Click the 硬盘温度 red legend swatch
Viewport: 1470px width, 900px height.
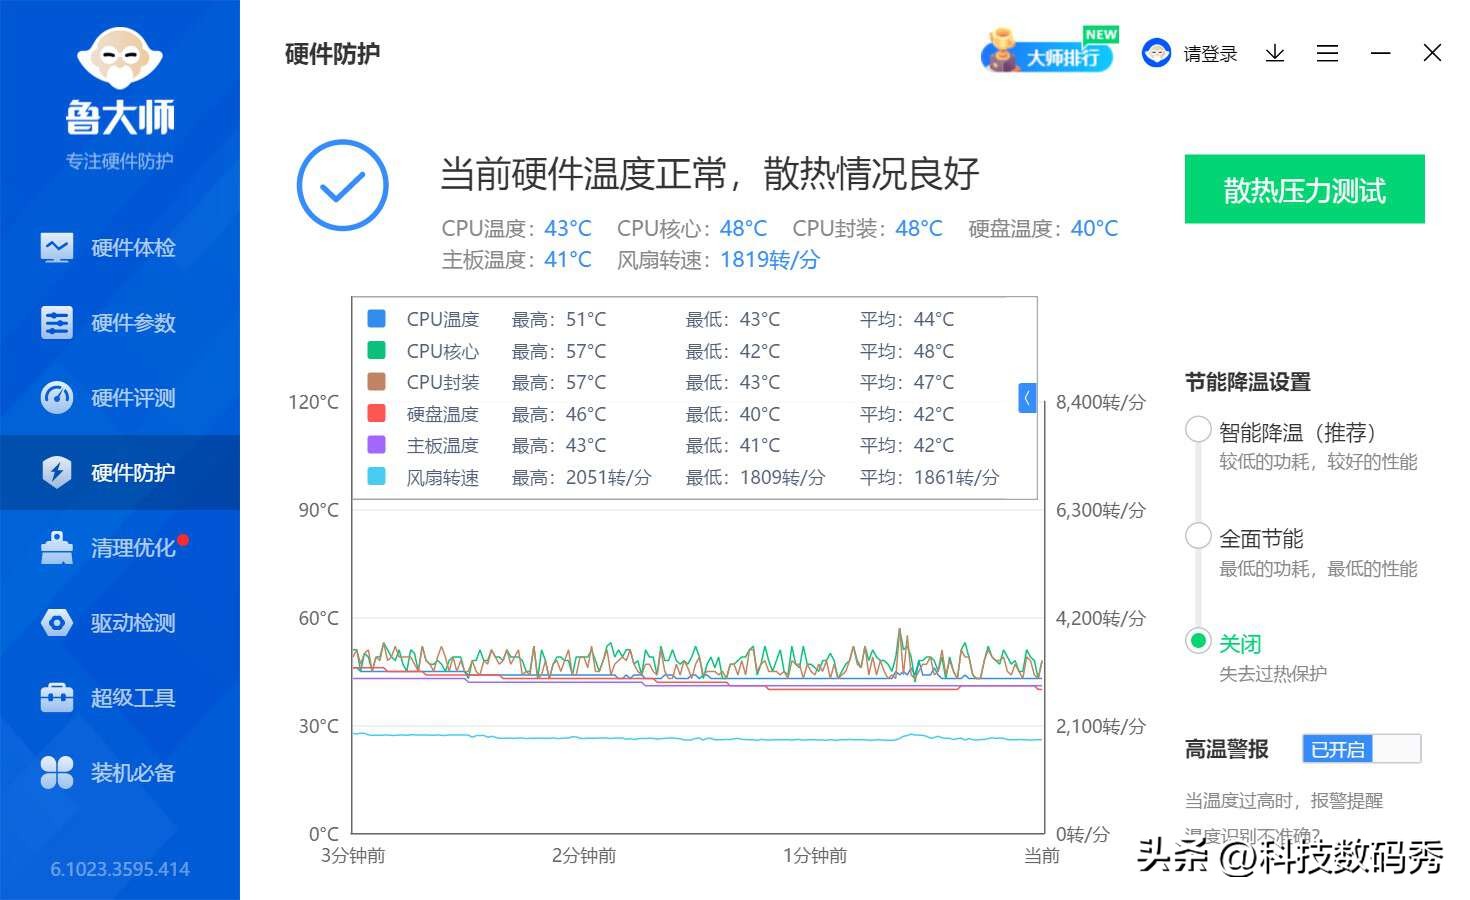click(x=377, y=413)
